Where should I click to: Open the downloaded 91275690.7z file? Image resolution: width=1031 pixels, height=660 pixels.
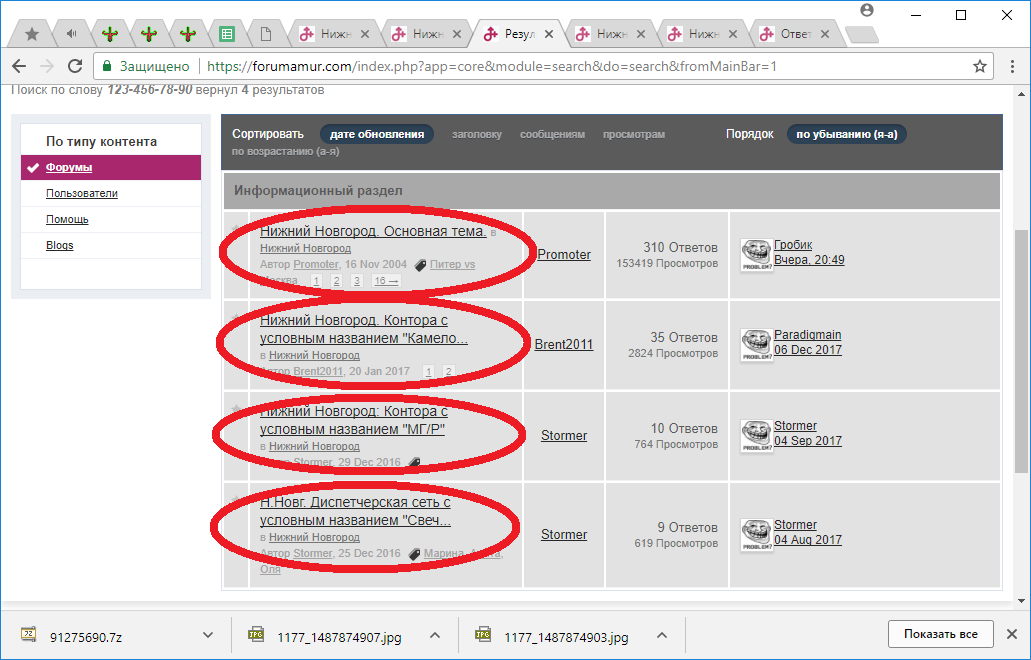coord(85,636)
